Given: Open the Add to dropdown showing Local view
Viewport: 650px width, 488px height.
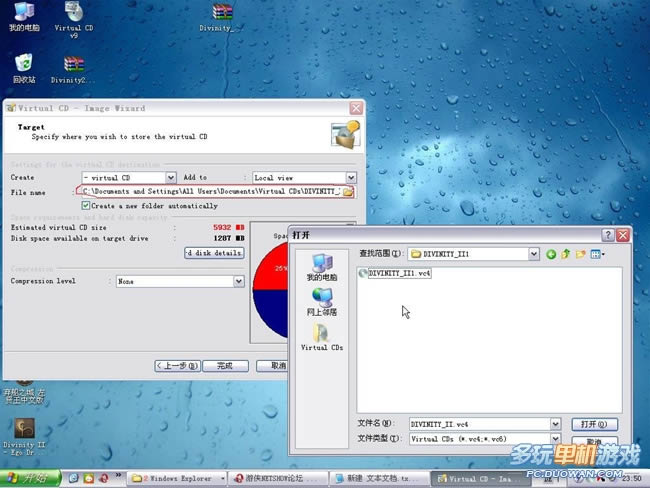Looking at the screenshot, I should point(351,178).
